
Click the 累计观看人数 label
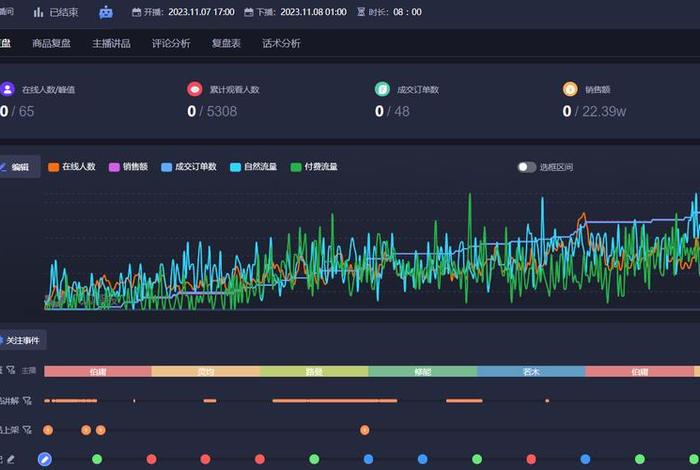(234, 90)
